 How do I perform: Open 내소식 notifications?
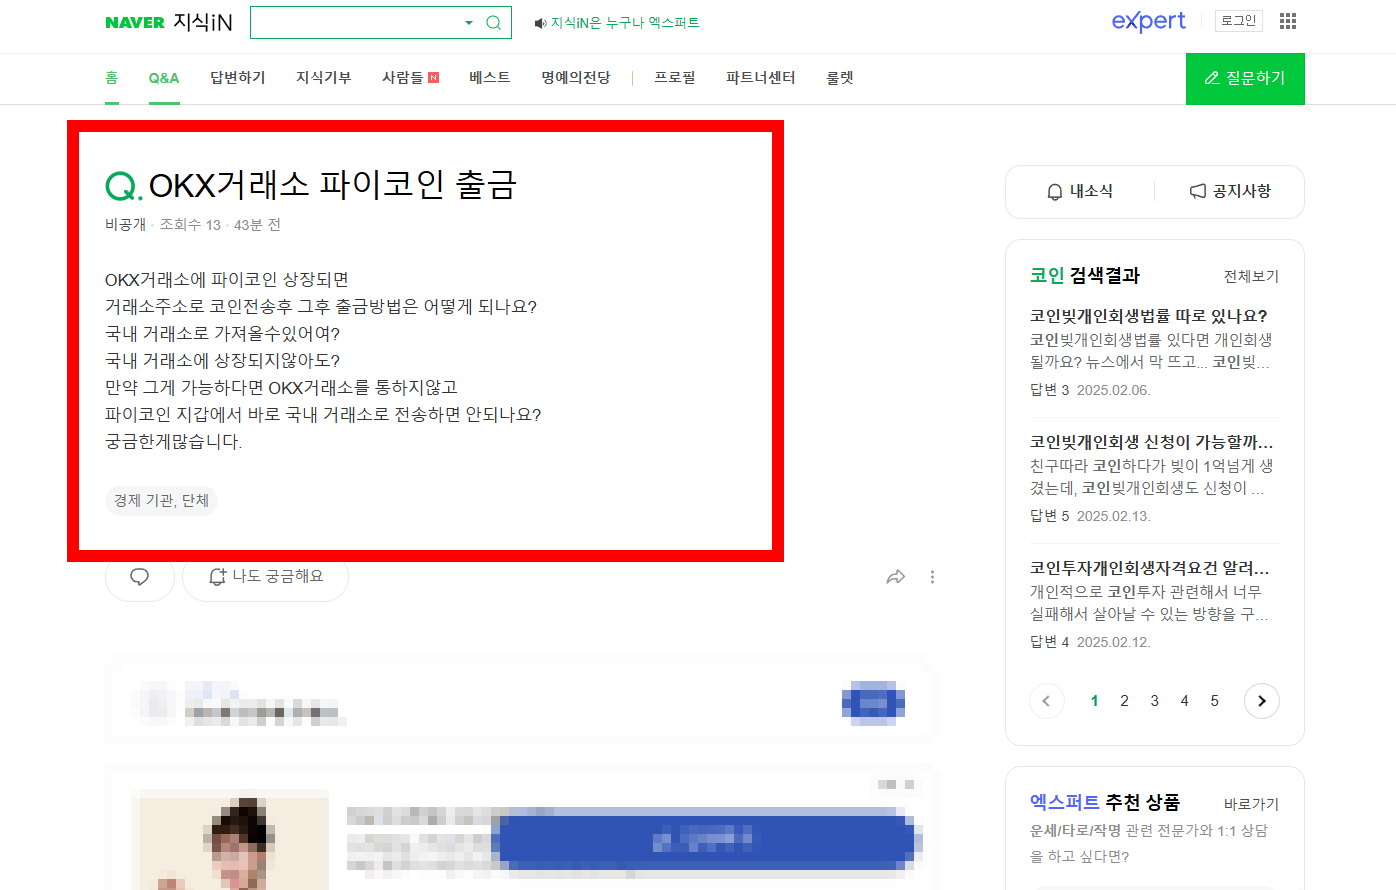pos(1080,192)
